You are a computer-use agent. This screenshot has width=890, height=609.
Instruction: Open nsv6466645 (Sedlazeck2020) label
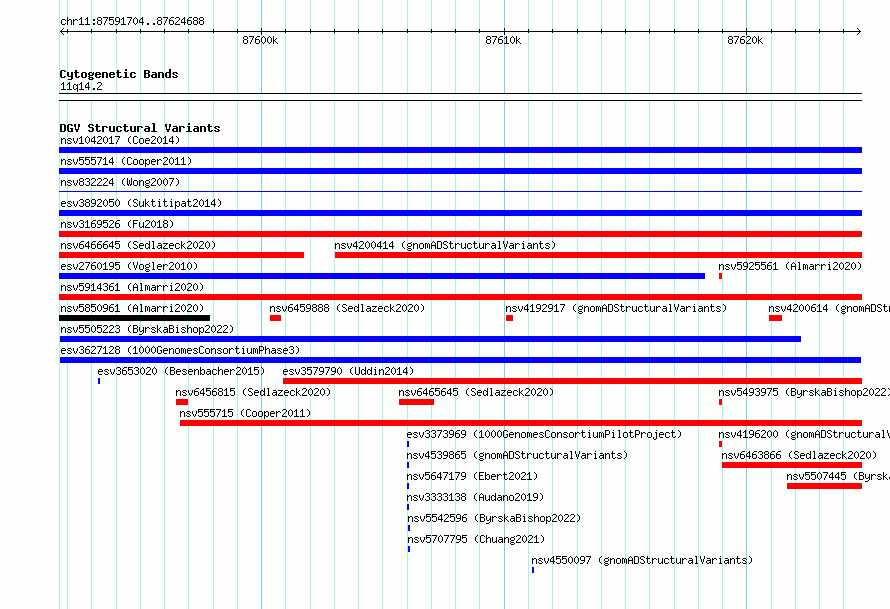click(x=138, y=245)
